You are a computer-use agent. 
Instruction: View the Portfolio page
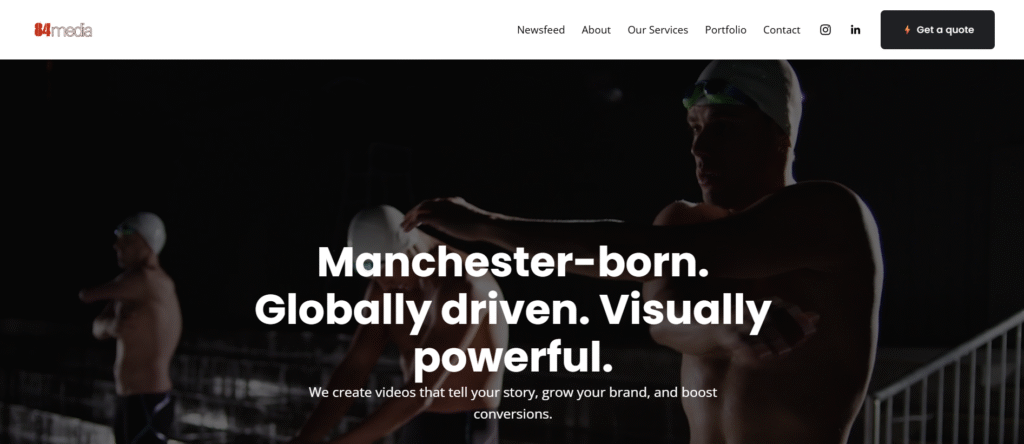[726, 30]
